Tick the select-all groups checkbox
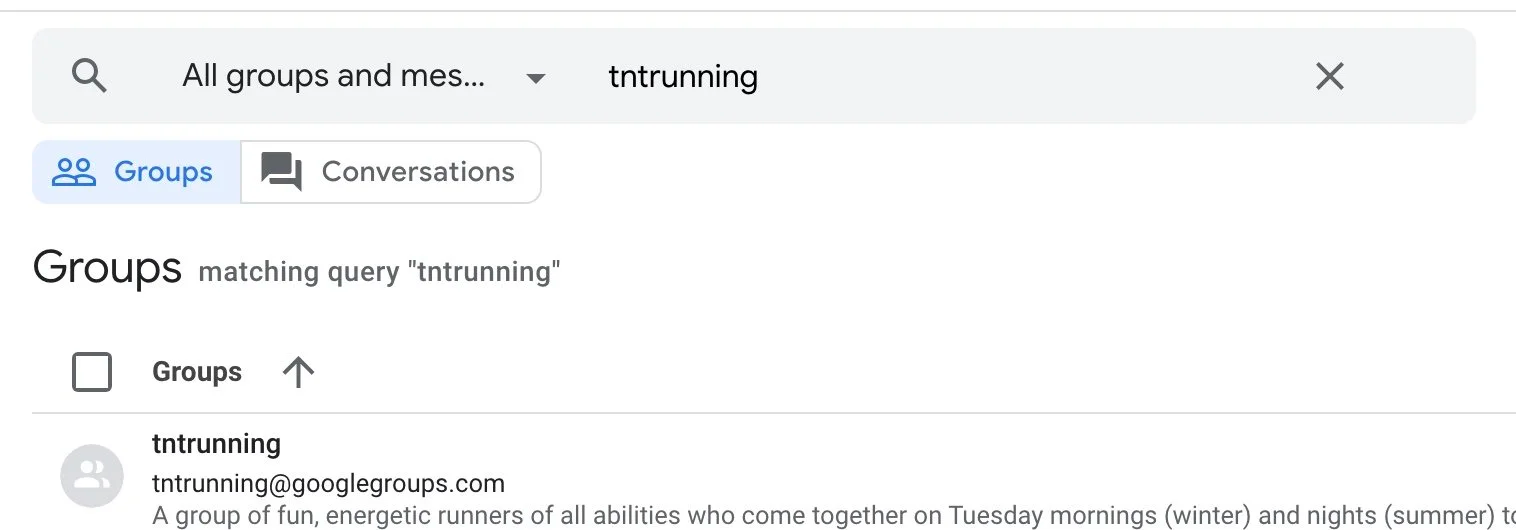This screenshot has width=1516, height=530. 92,372
